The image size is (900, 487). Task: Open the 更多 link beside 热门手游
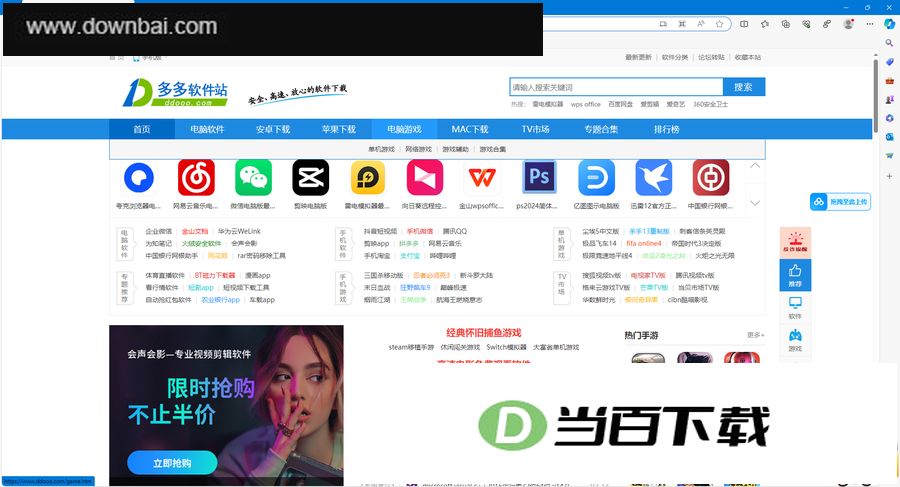coord(755,335)
